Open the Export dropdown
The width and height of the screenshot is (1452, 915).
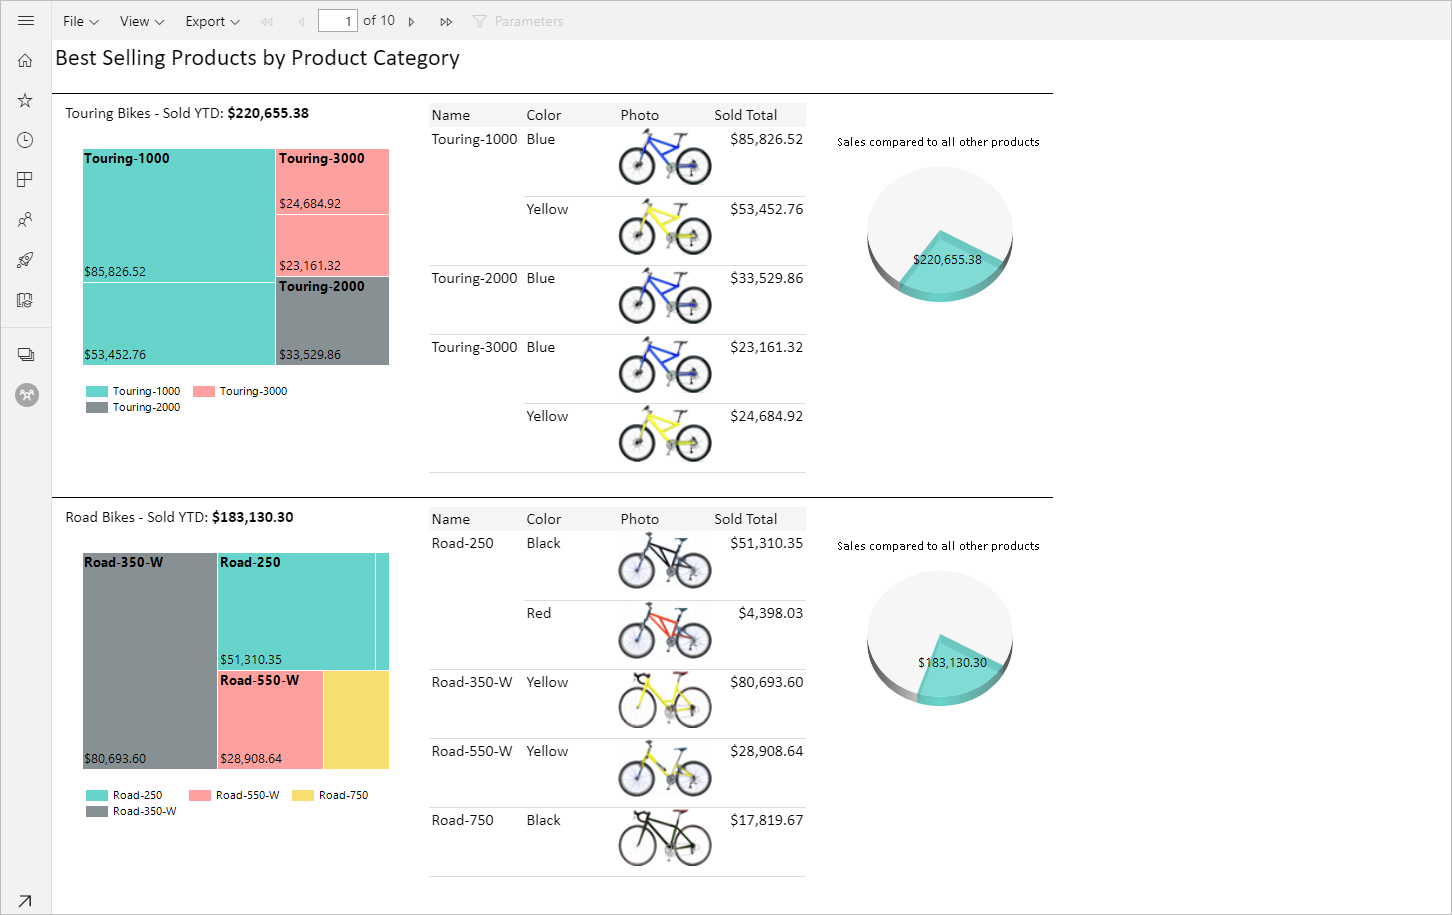(x=212, y=21)
